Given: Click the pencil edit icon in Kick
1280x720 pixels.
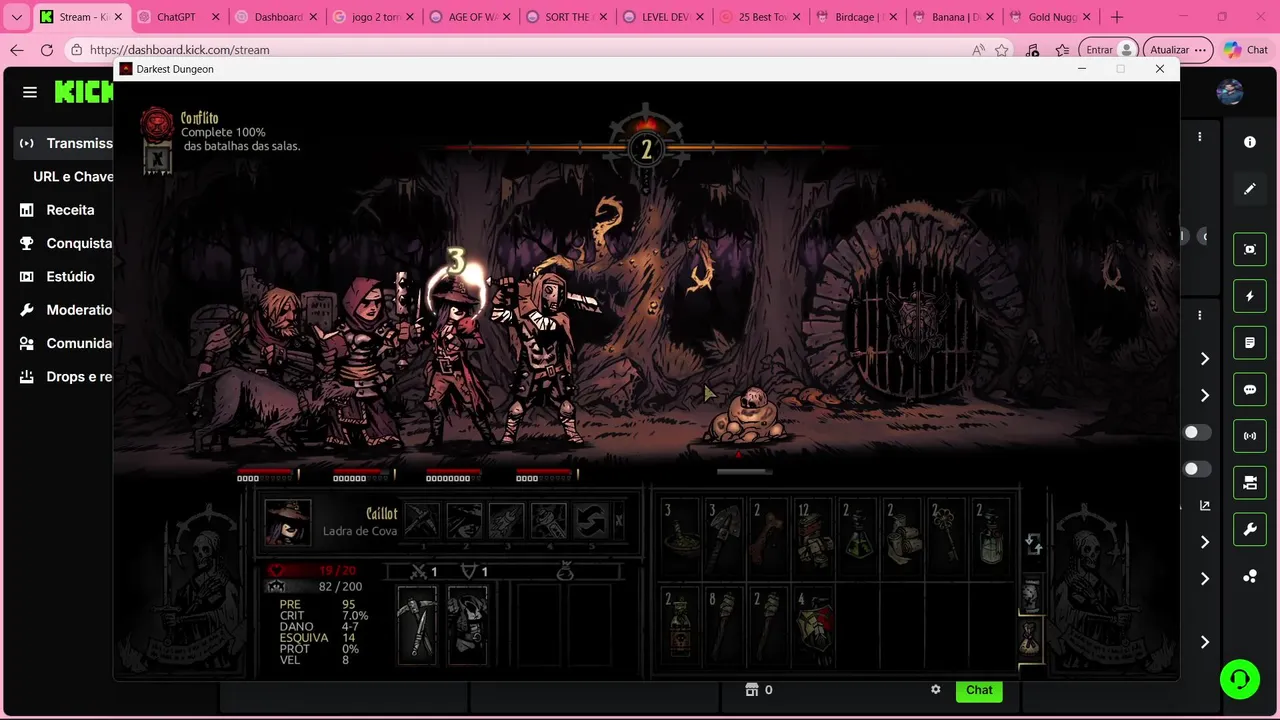Looking at the screenshot, I should coord(1250,189).
